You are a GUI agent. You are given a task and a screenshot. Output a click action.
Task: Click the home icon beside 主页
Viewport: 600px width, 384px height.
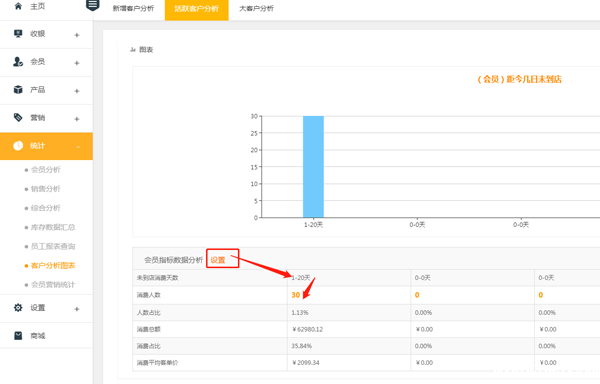click(x=18, y=6)
